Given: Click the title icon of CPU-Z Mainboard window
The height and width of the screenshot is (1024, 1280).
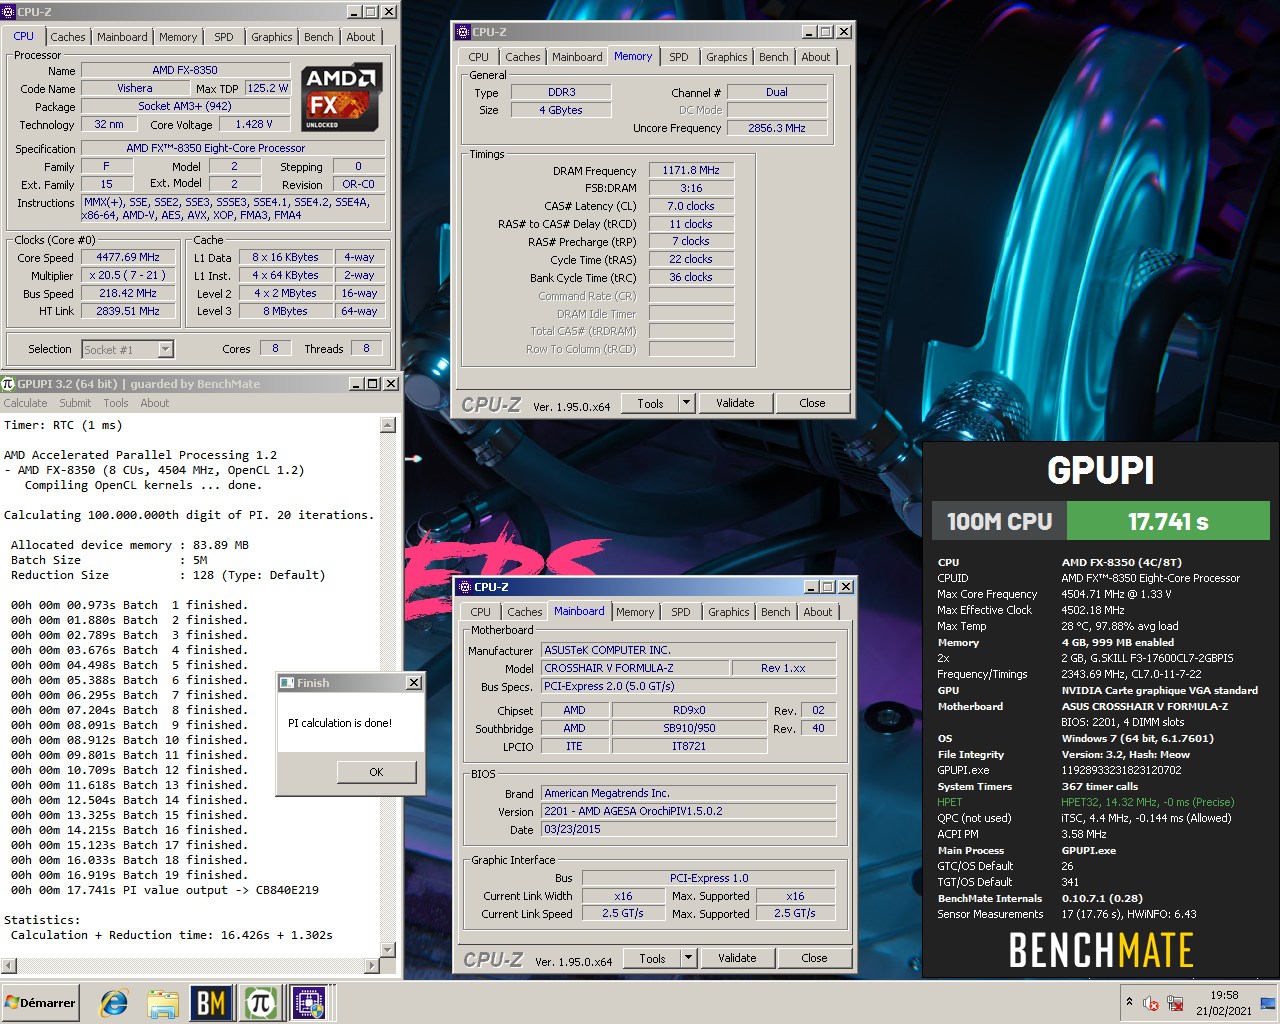Looking at the screenshot, I should tap(465, 587).
